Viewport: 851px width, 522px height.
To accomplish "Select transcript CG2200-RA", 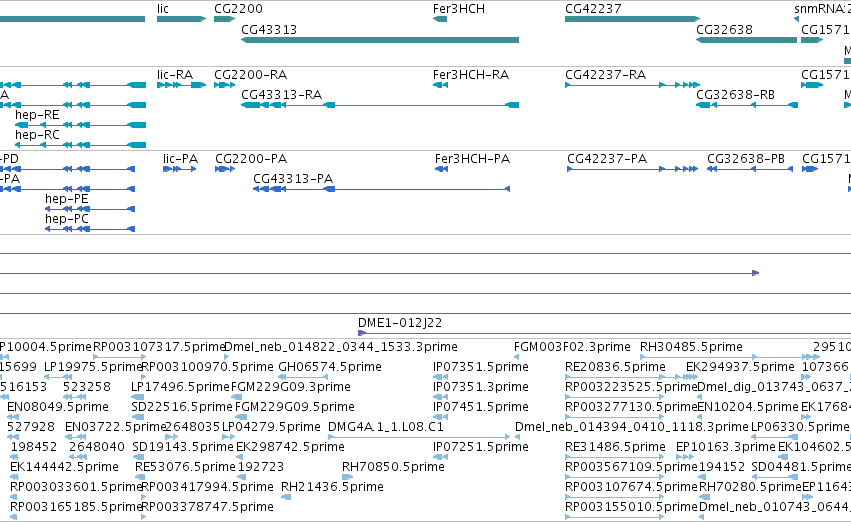I will [225, 85].
